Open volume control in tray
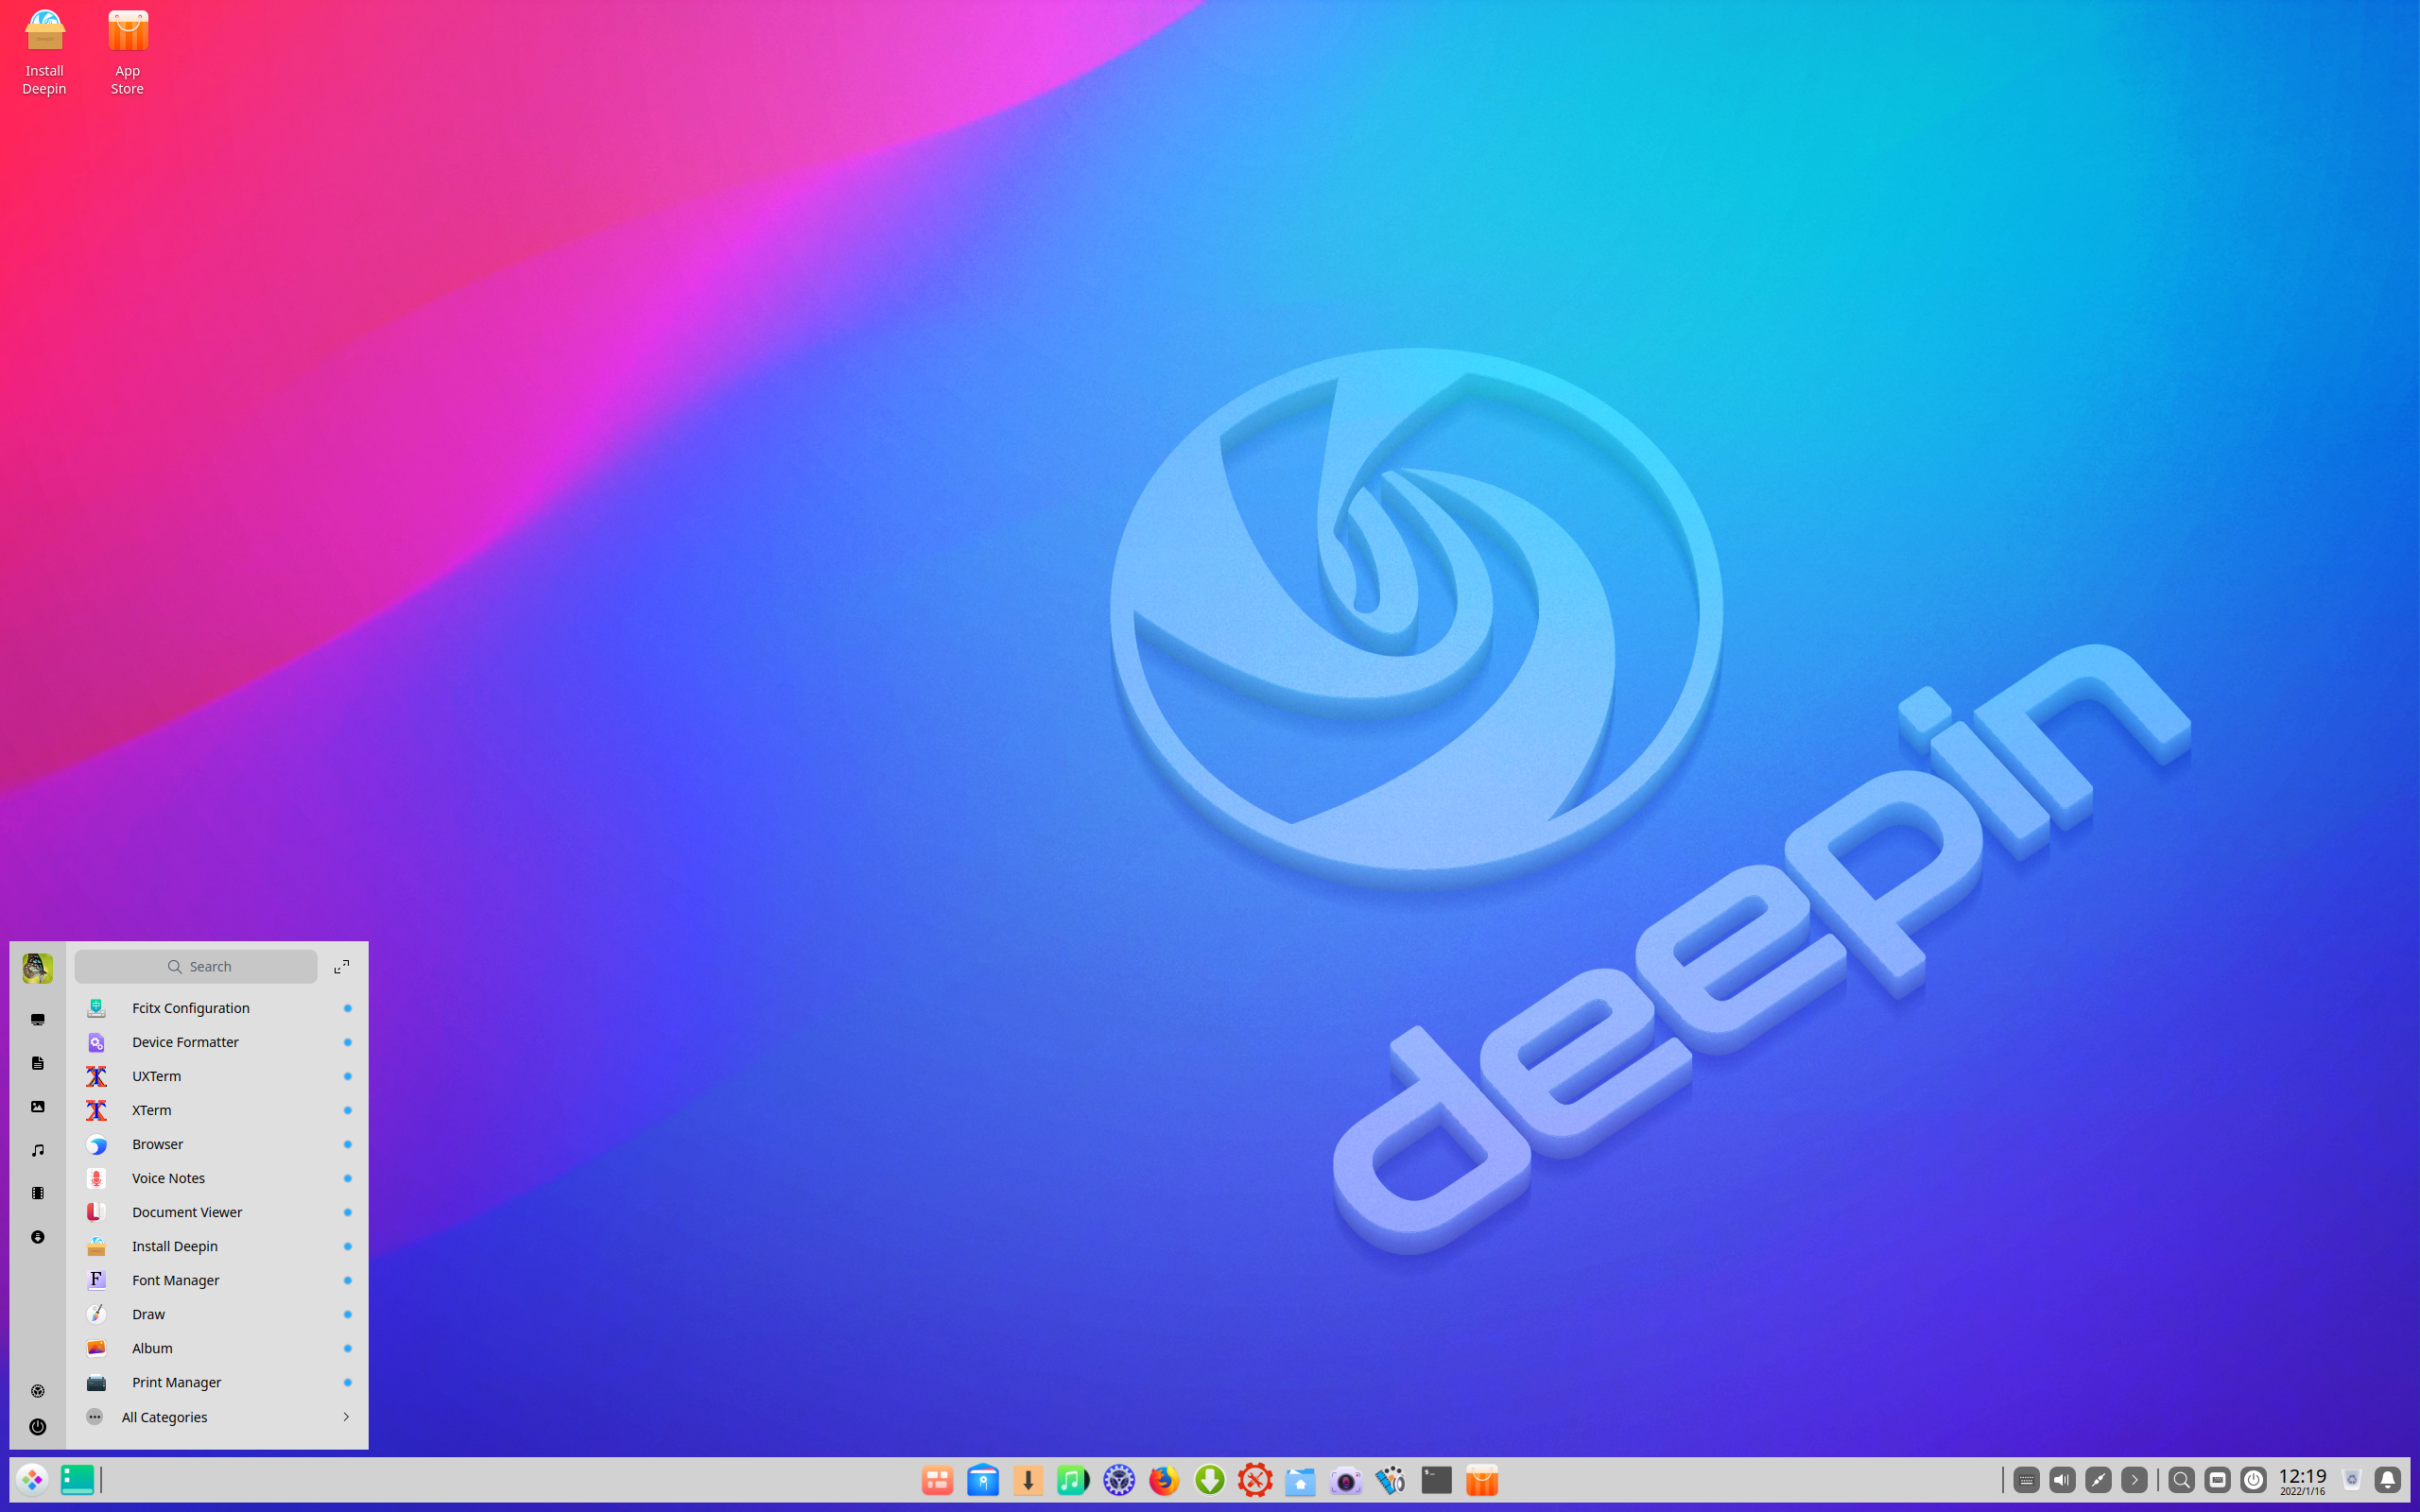2420x1512 pixels. 2062,1480
